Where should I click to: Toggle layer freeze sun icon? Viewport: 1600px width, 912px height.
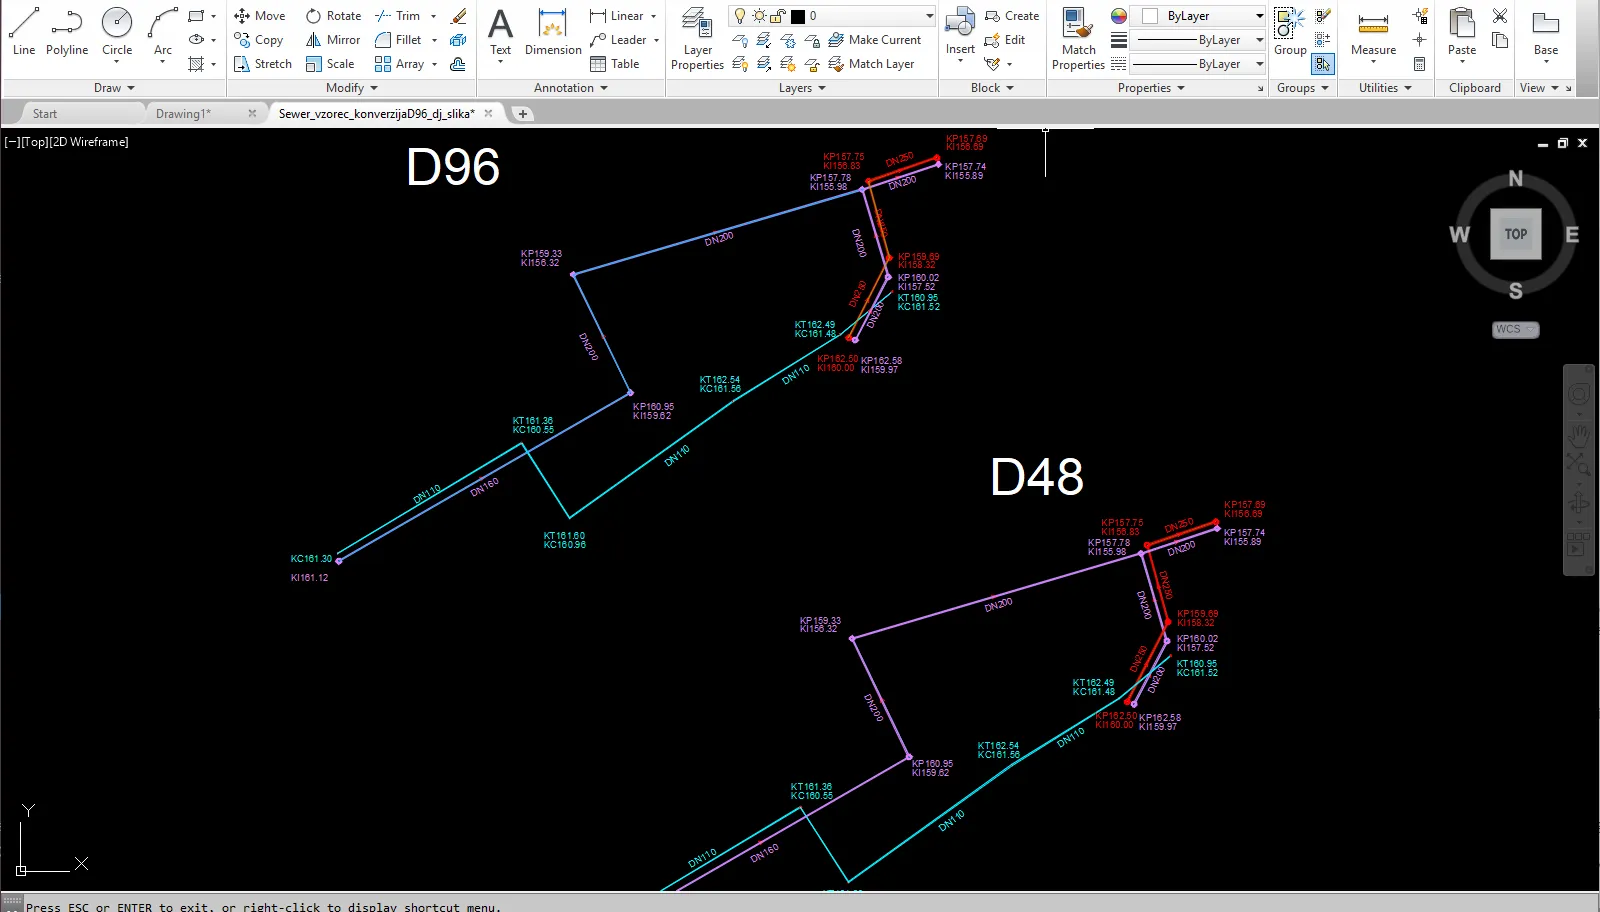pyautogui.click(x=759, y=16)
